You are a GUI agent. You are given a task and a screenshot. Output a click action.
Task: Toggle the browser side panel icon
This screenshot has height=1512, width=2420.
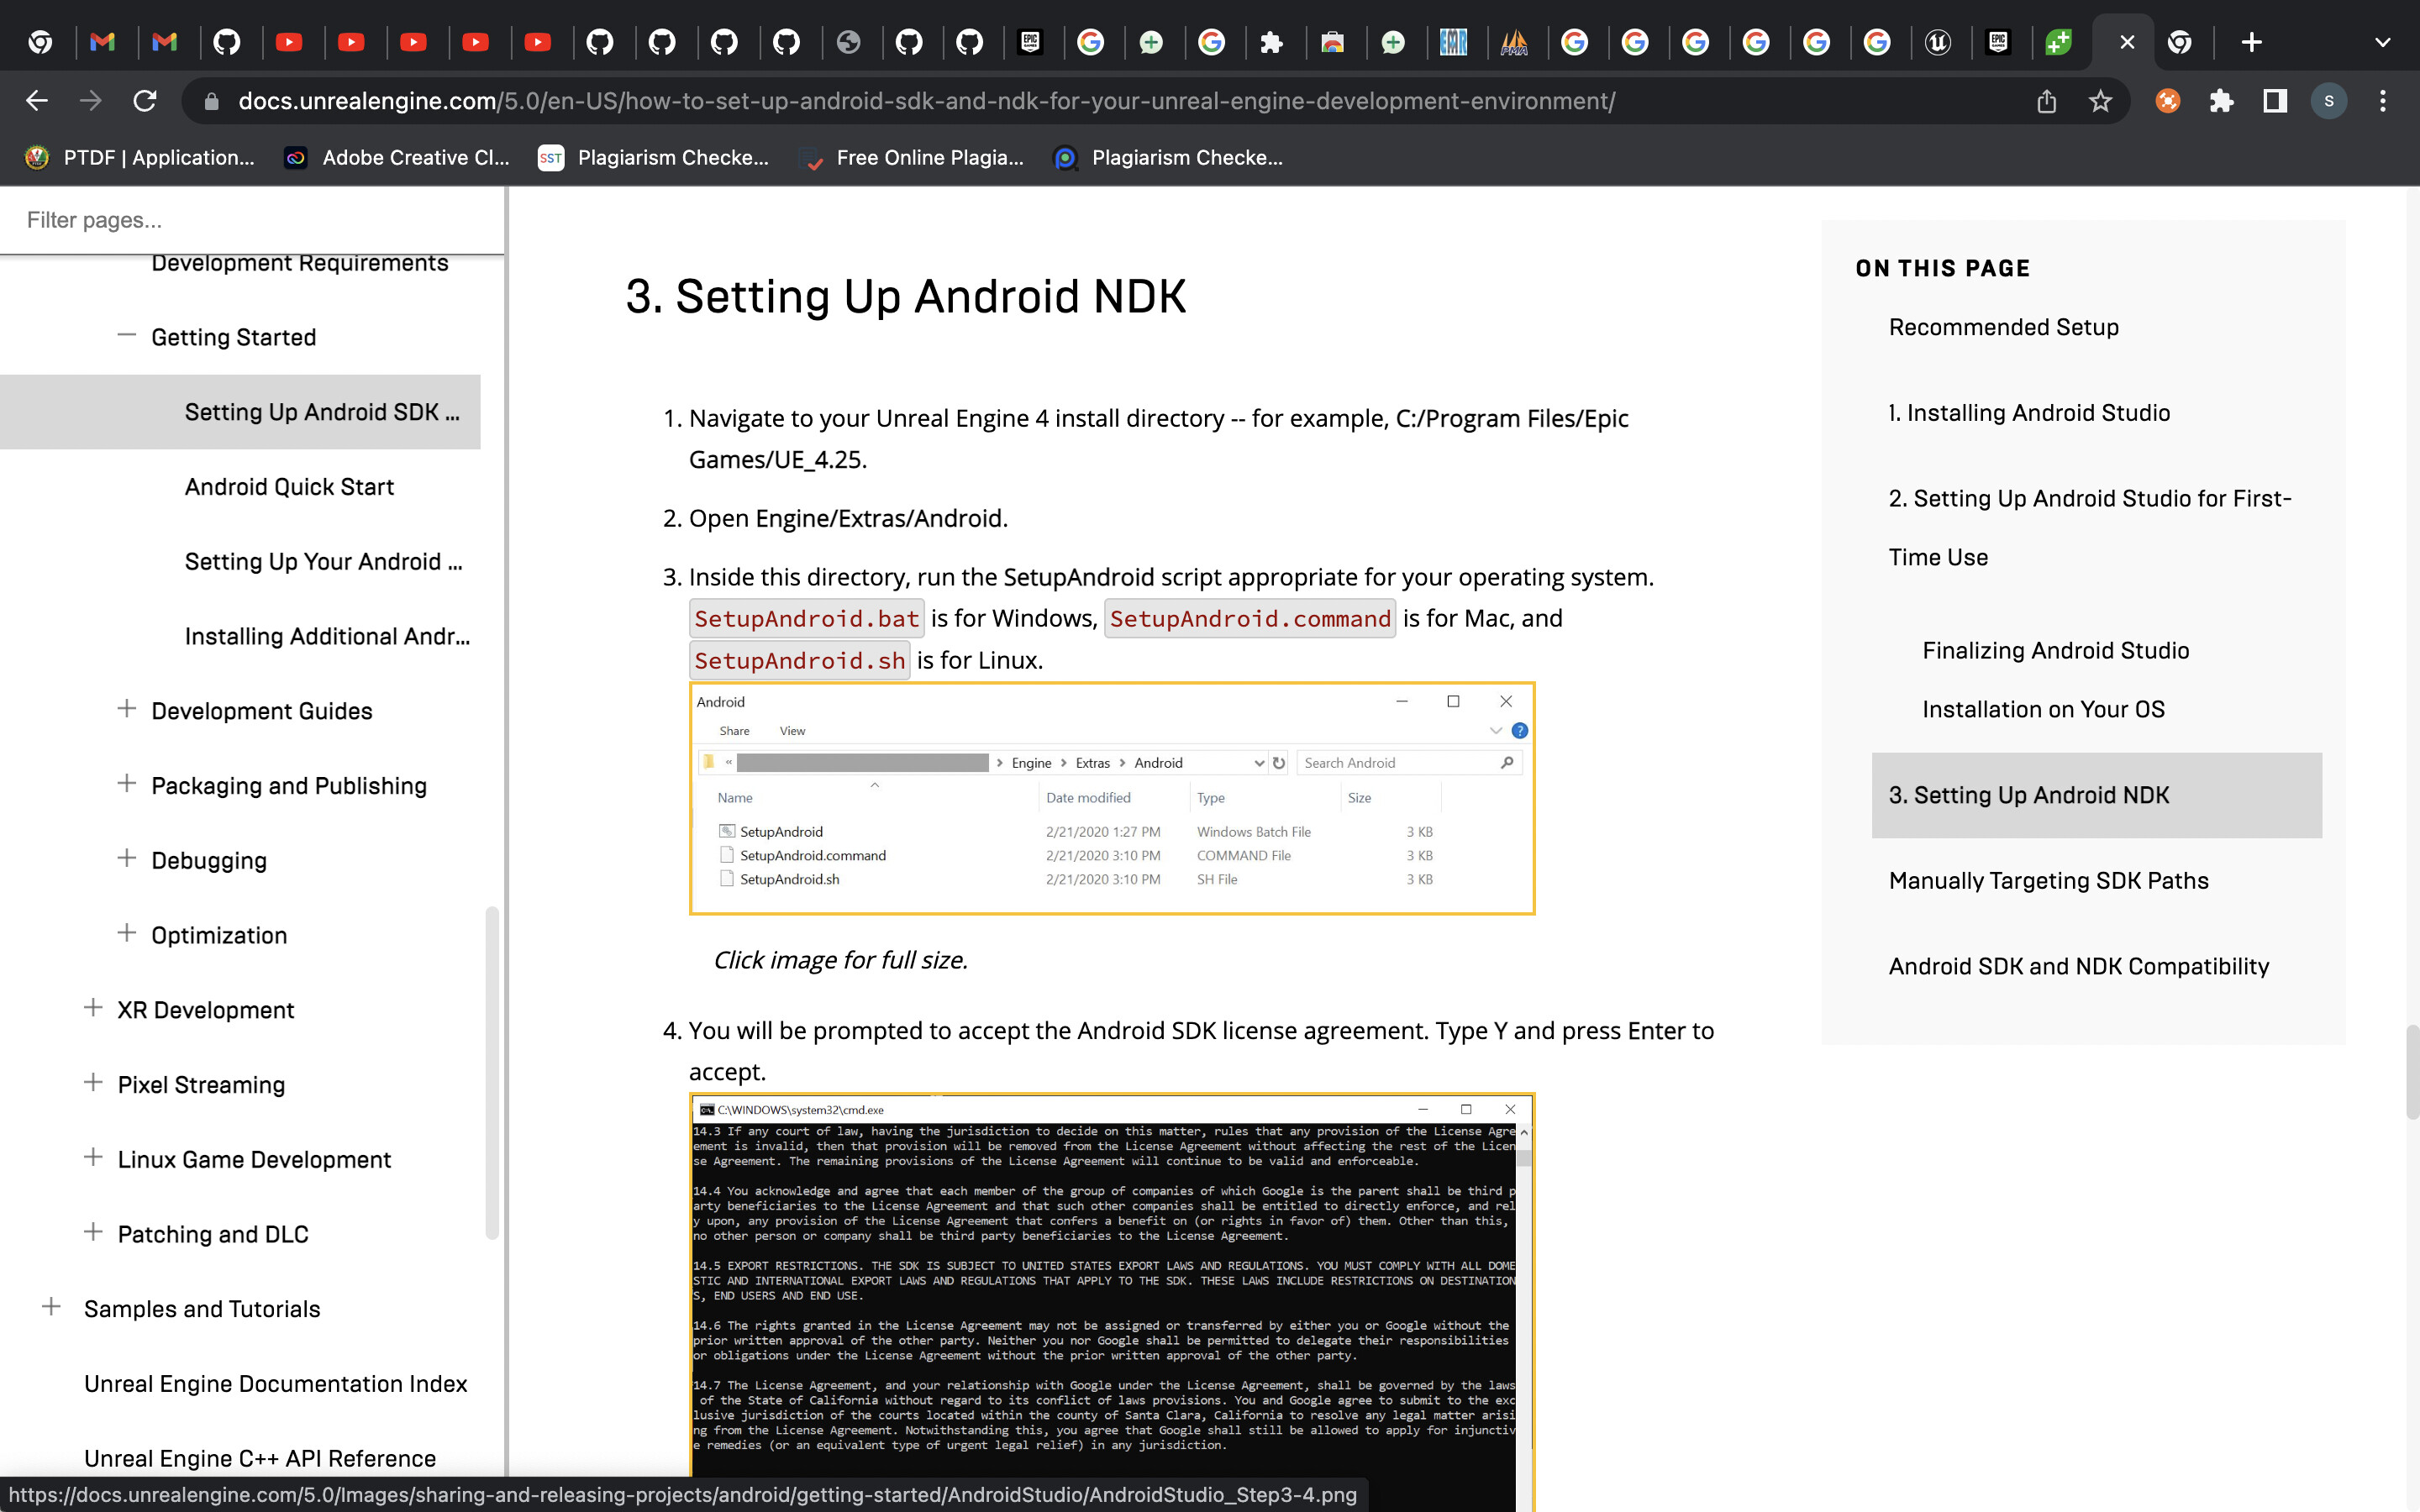[2275, 101]
